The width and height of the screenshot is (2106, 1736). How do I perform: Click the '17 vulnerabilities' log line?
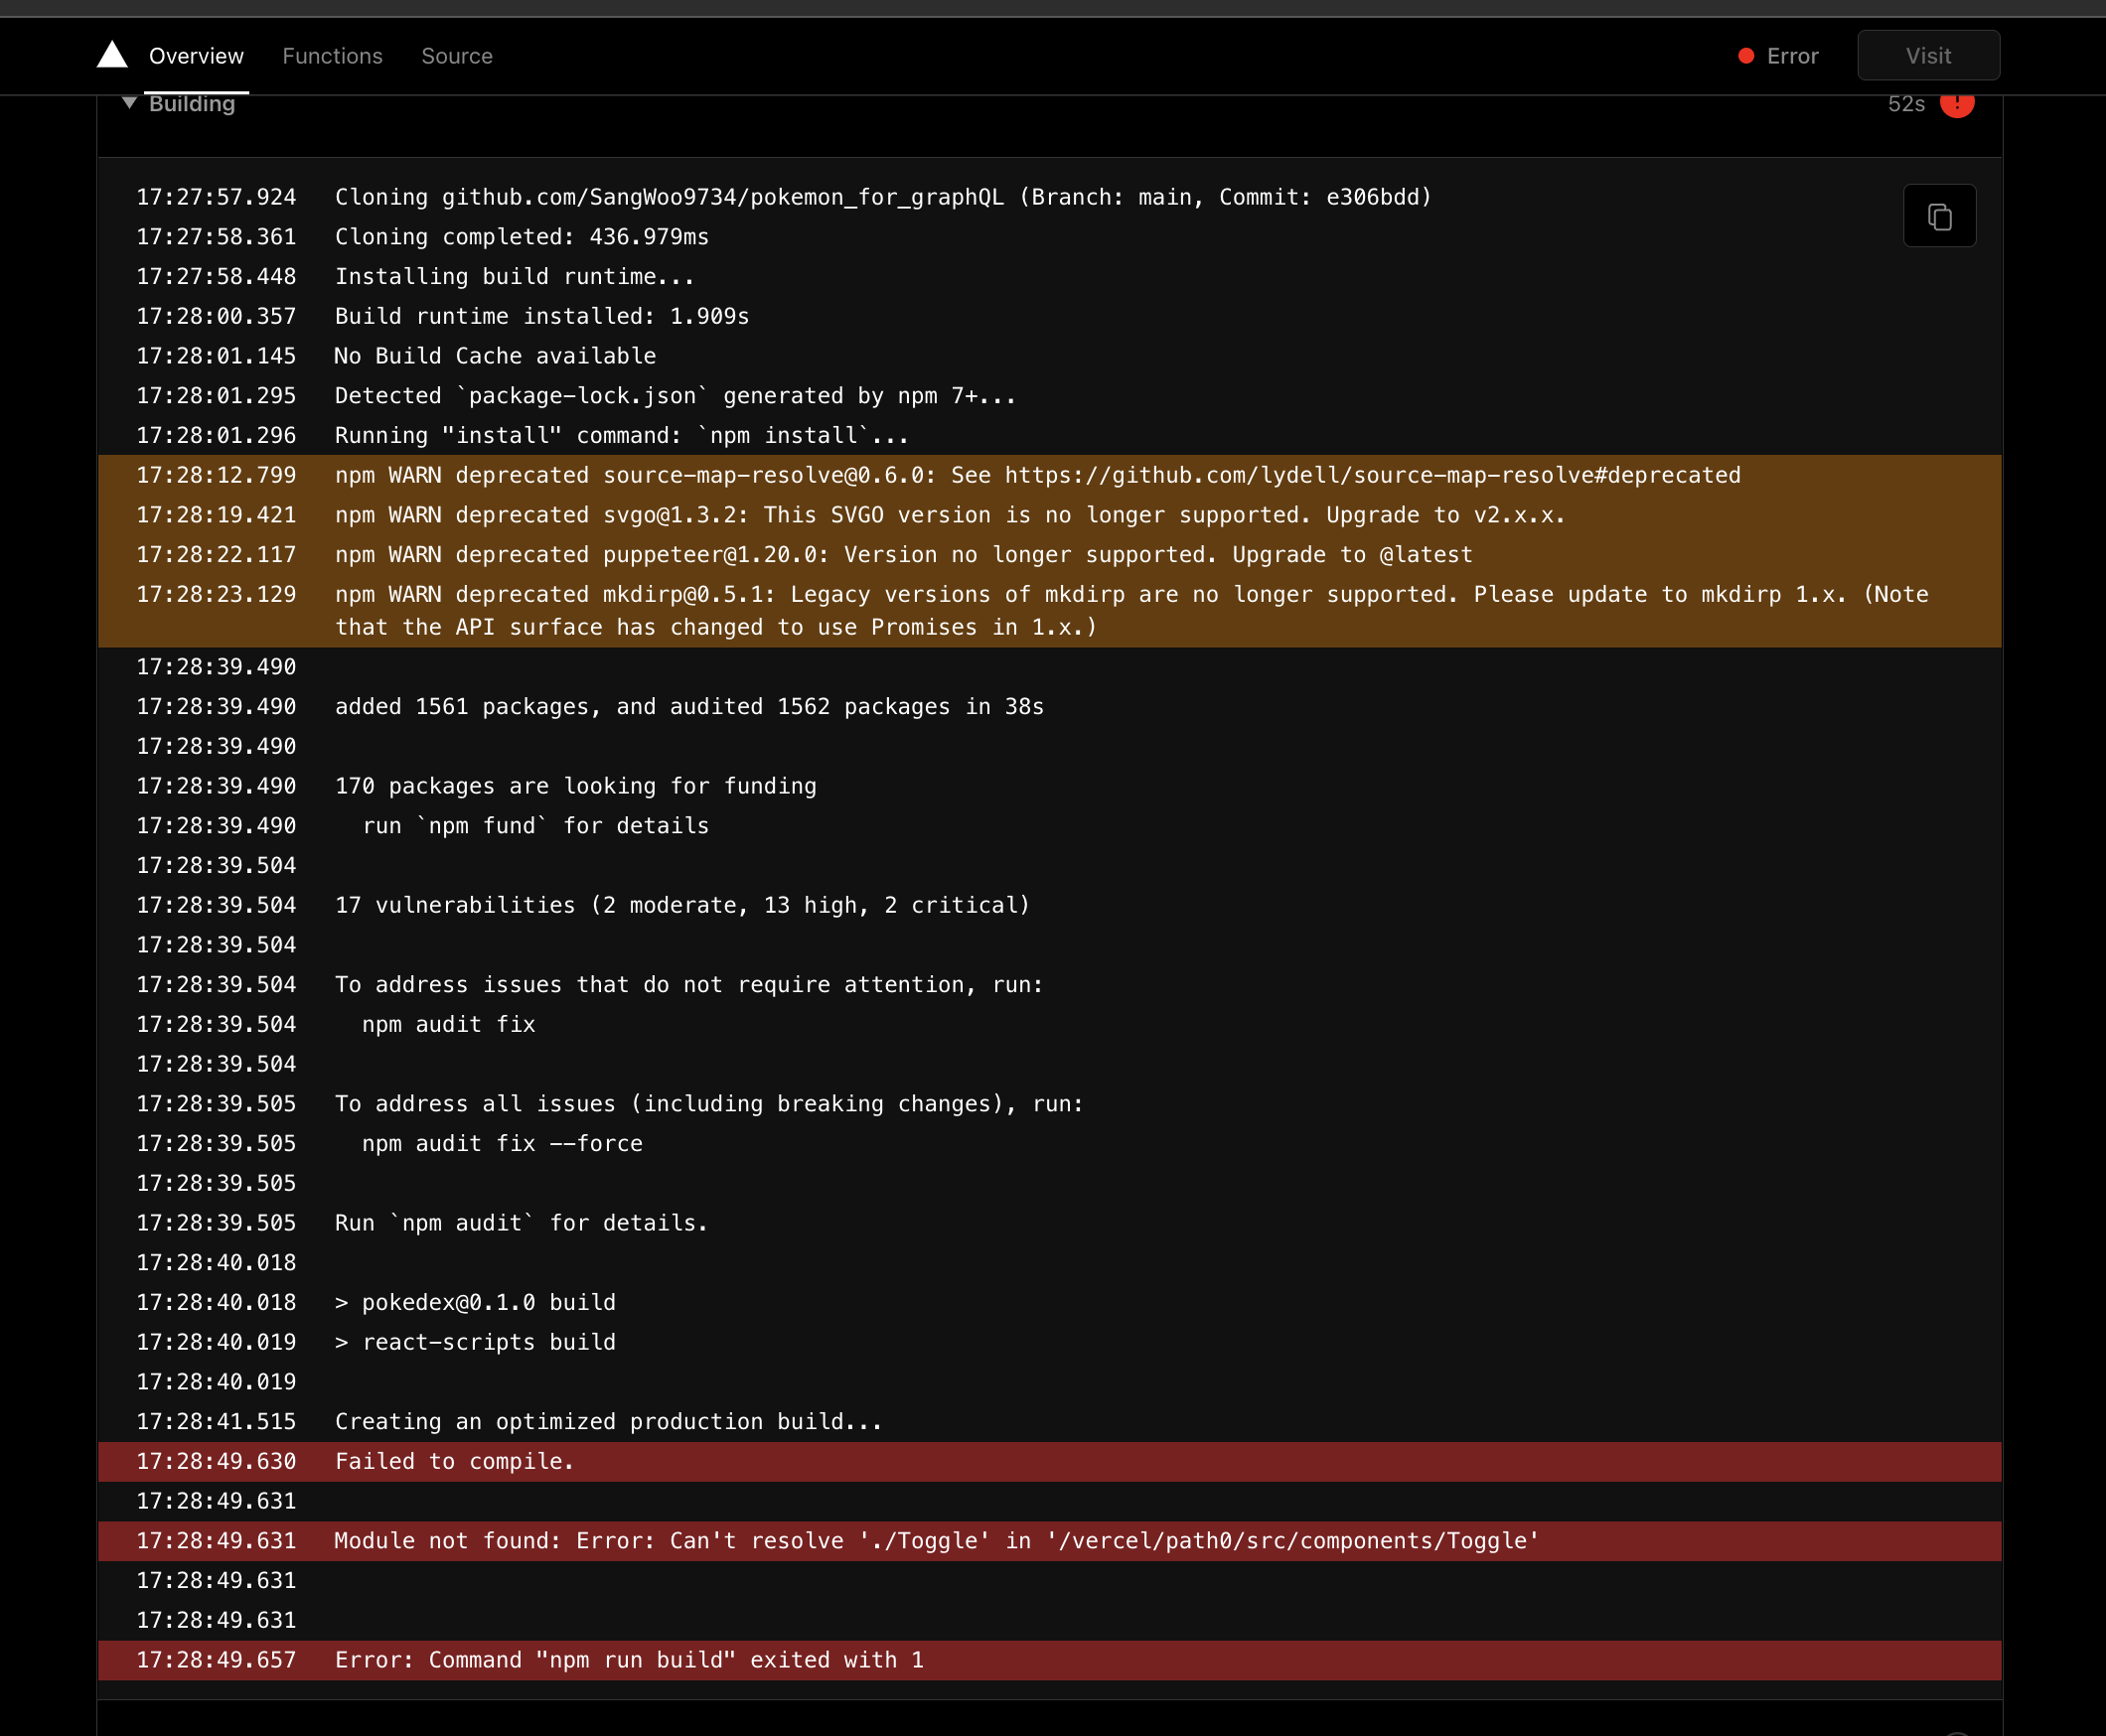682,905
